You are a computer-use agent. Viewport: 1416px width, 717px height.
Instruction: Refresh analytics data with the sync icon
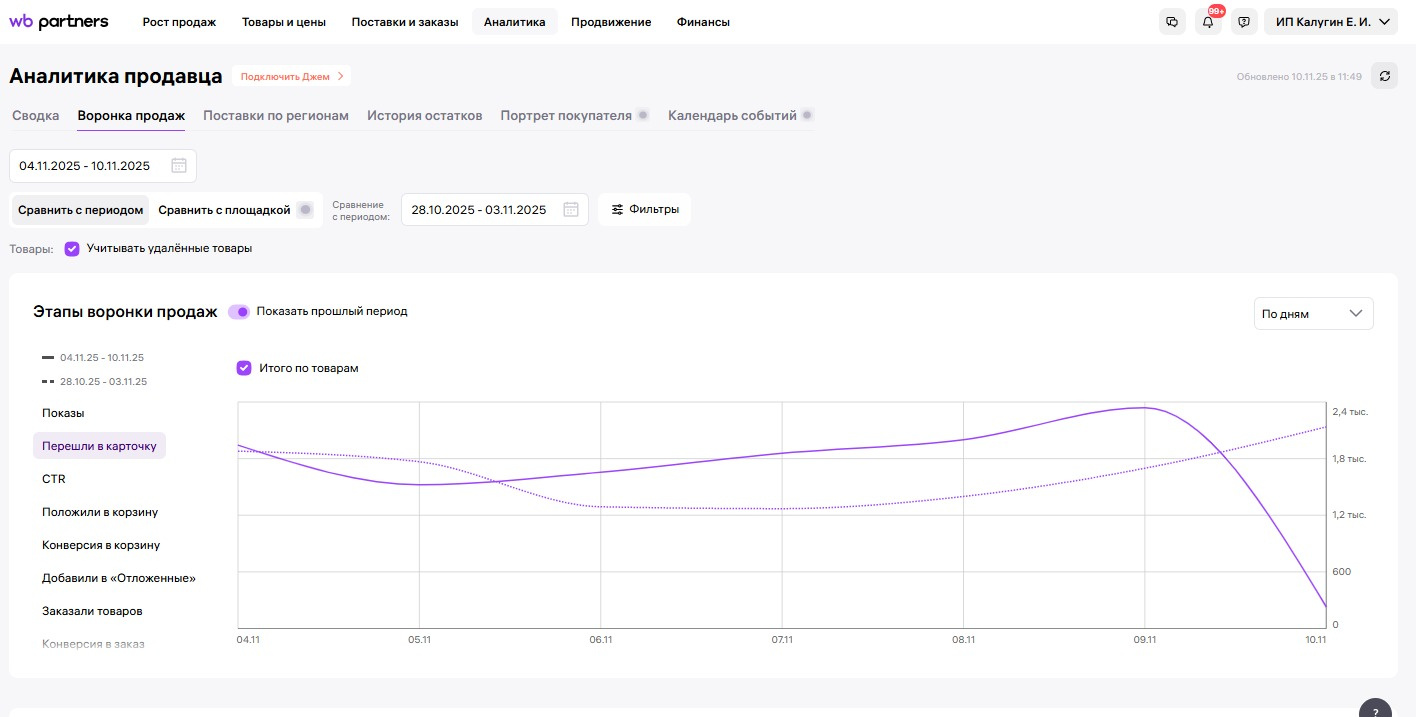point(1384,76)
